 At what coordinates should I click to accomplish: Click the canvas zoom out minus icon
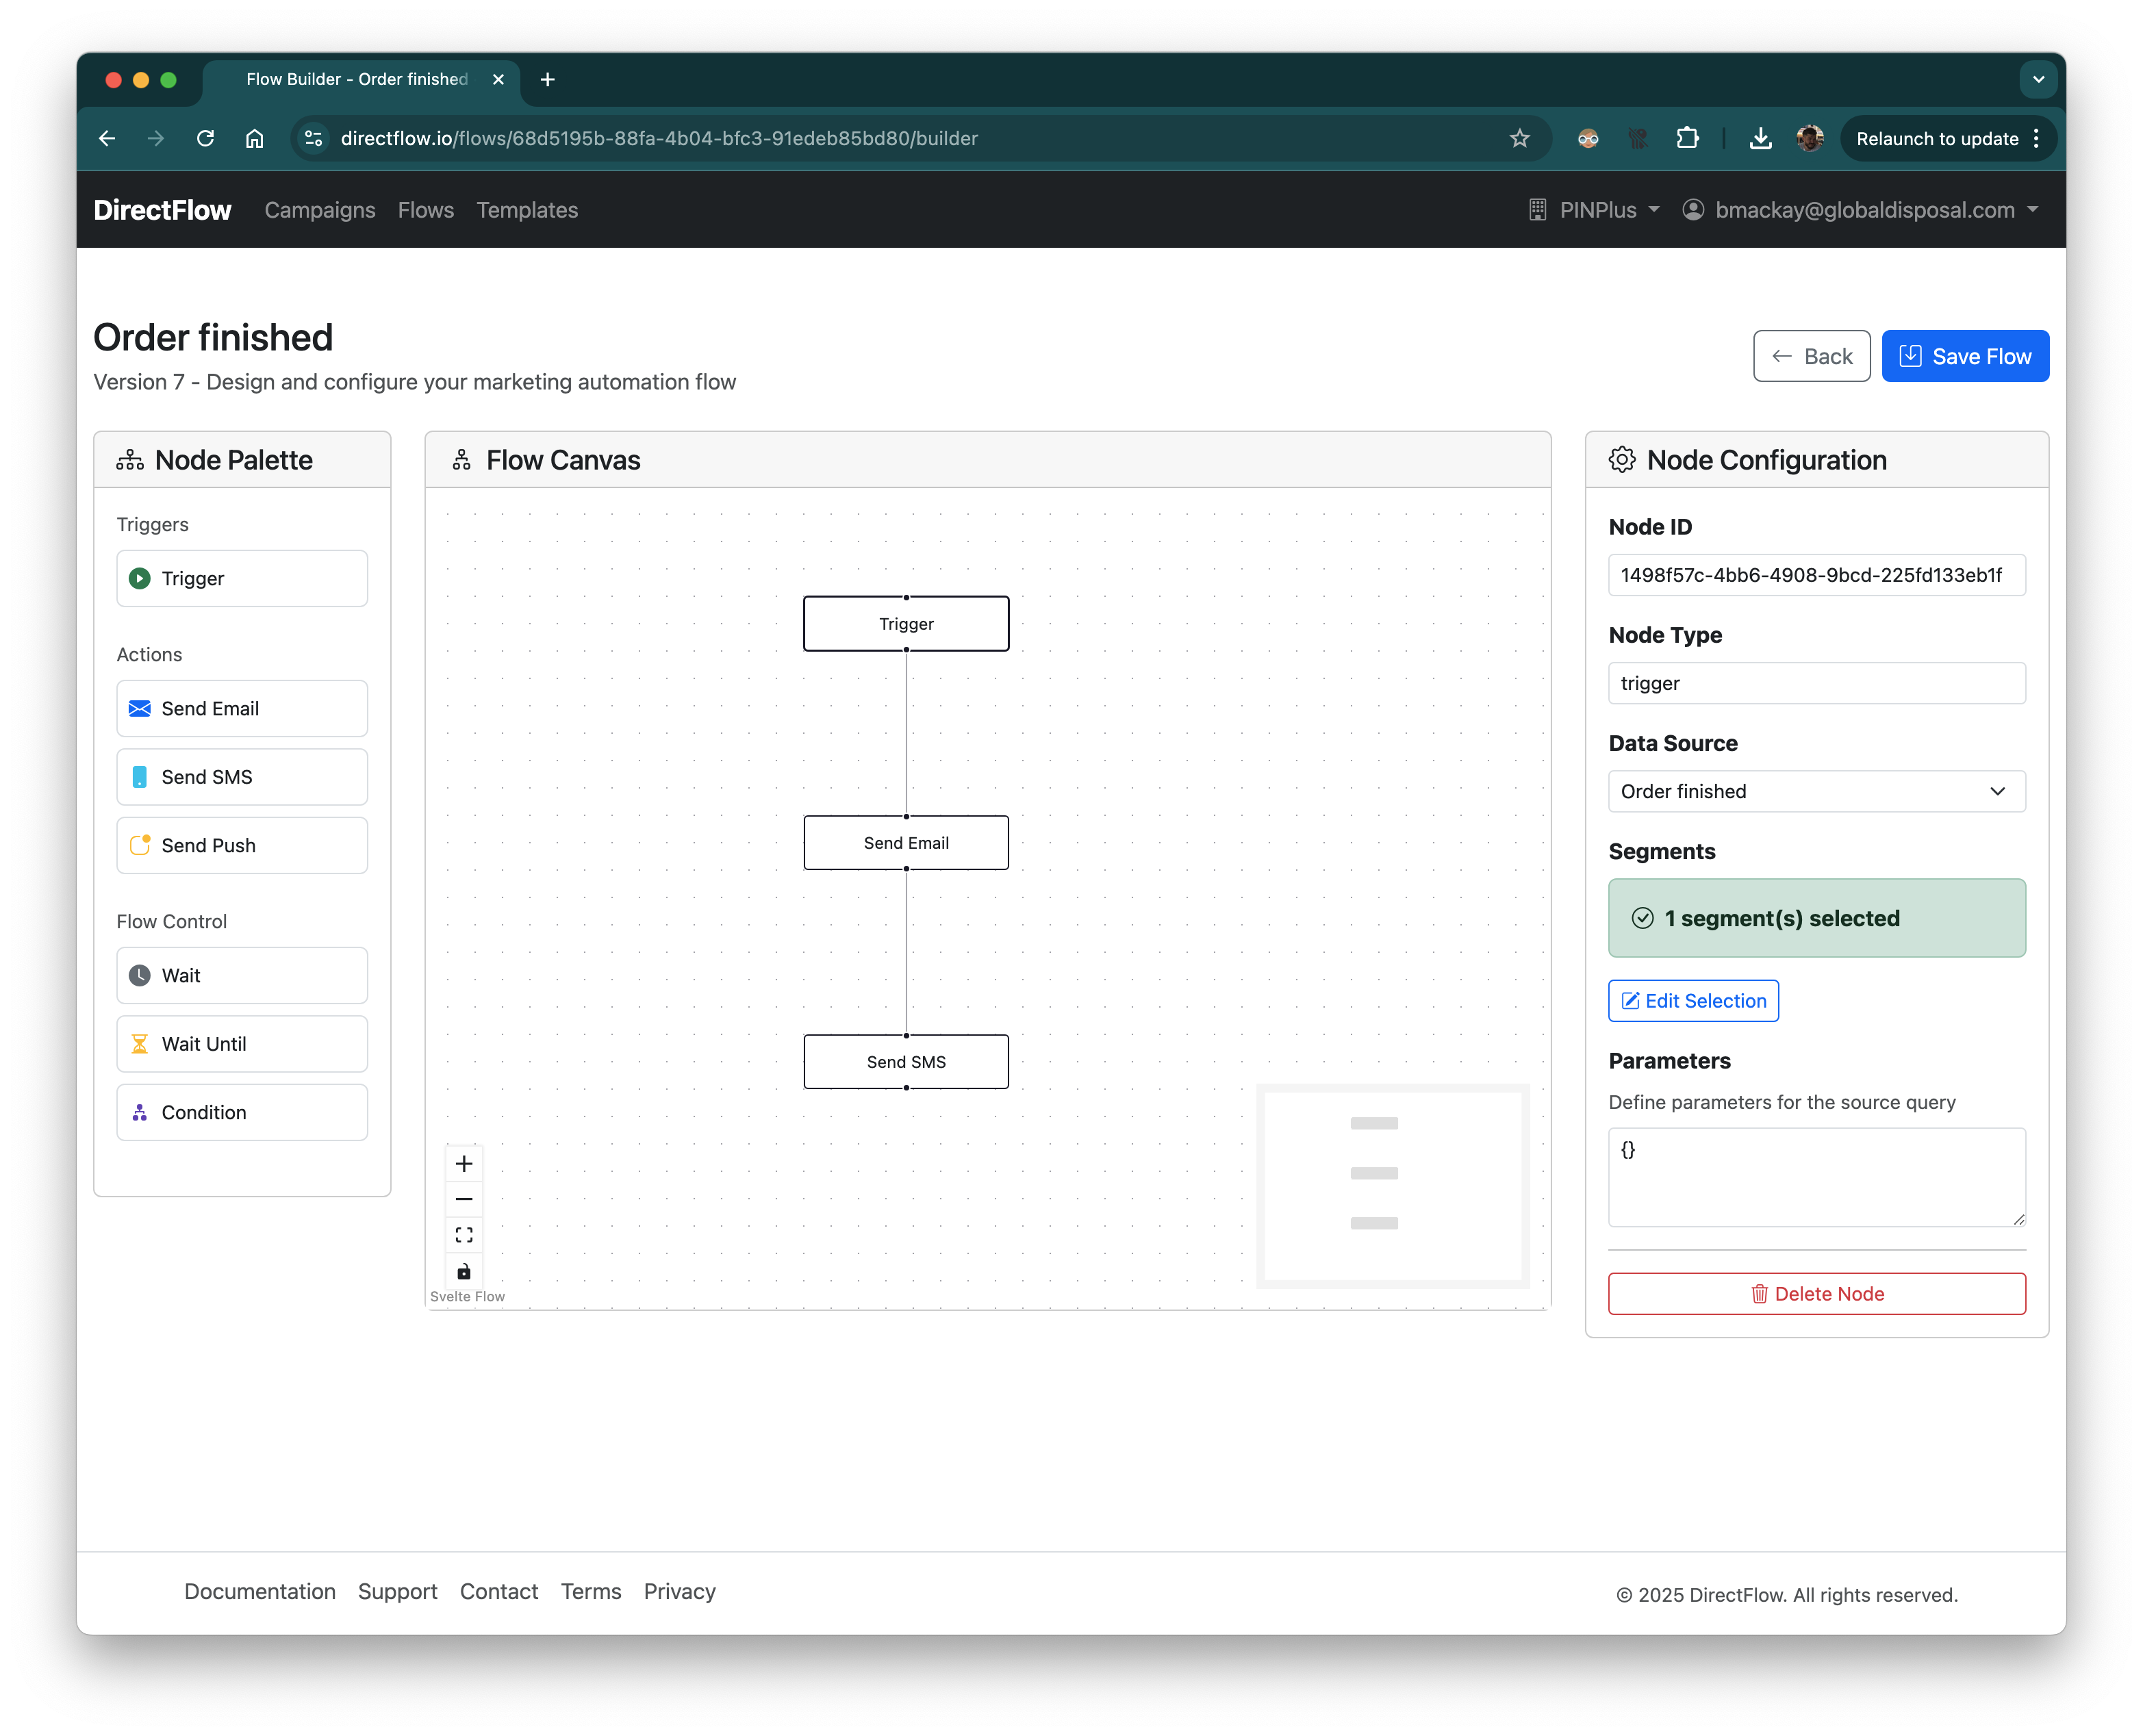pos(464,1199)
